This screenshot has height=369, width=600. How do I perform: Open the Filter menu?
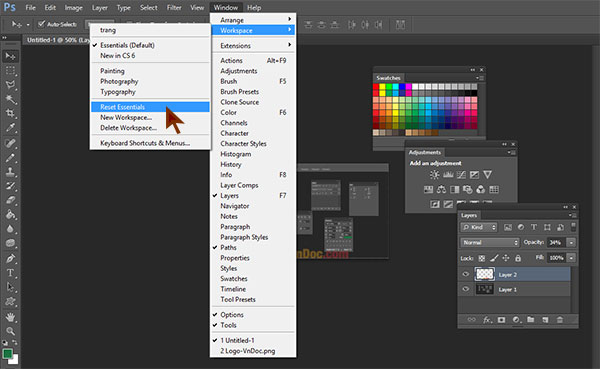click(x=174, y=8)
